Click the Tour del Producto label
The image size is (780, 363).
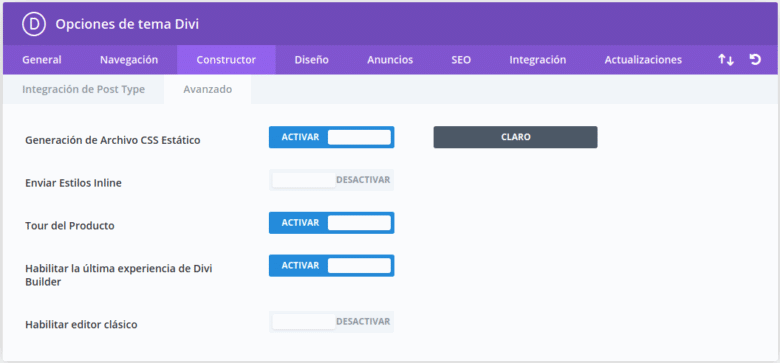(x=70, y=226)
